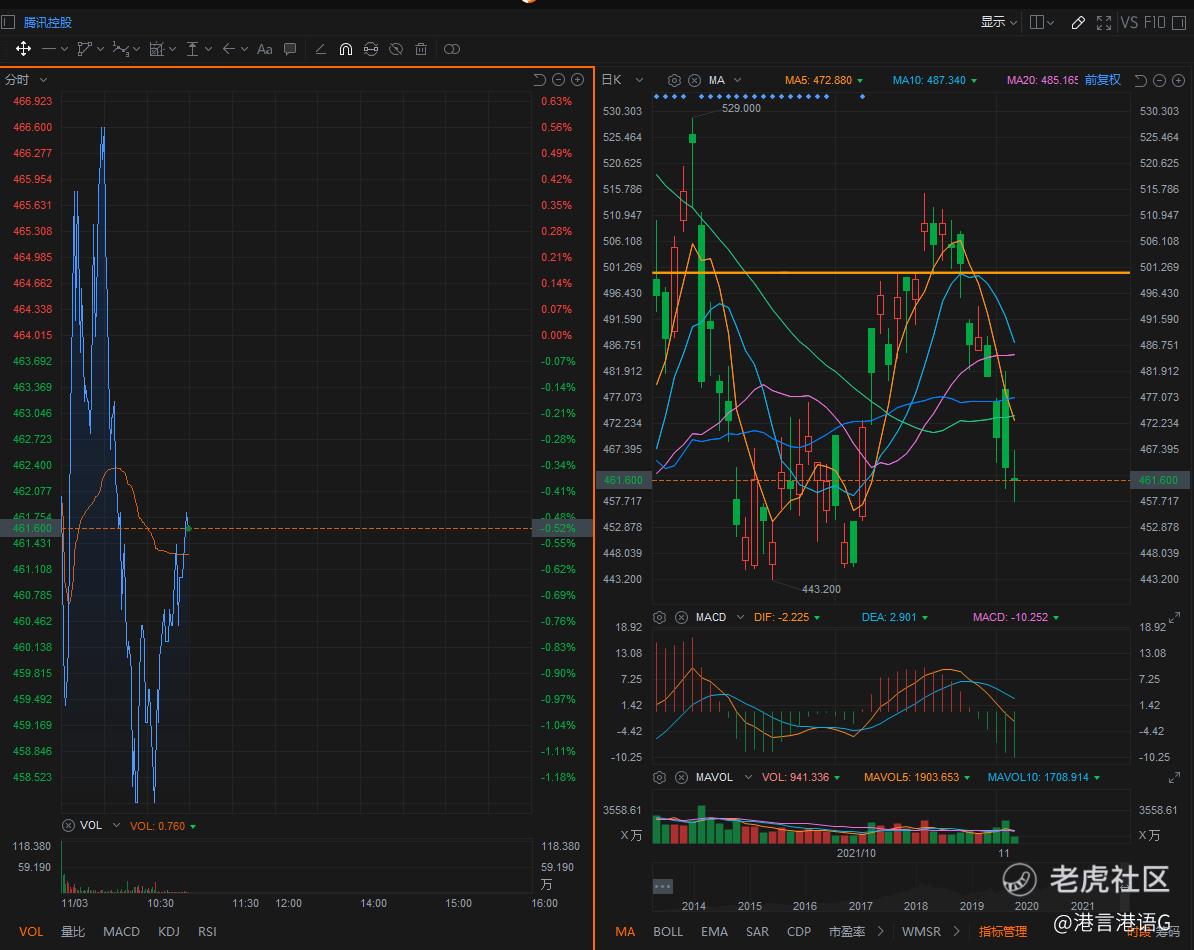Enable the magnet snap tool
1194x950 pixels.
[346, 48]
